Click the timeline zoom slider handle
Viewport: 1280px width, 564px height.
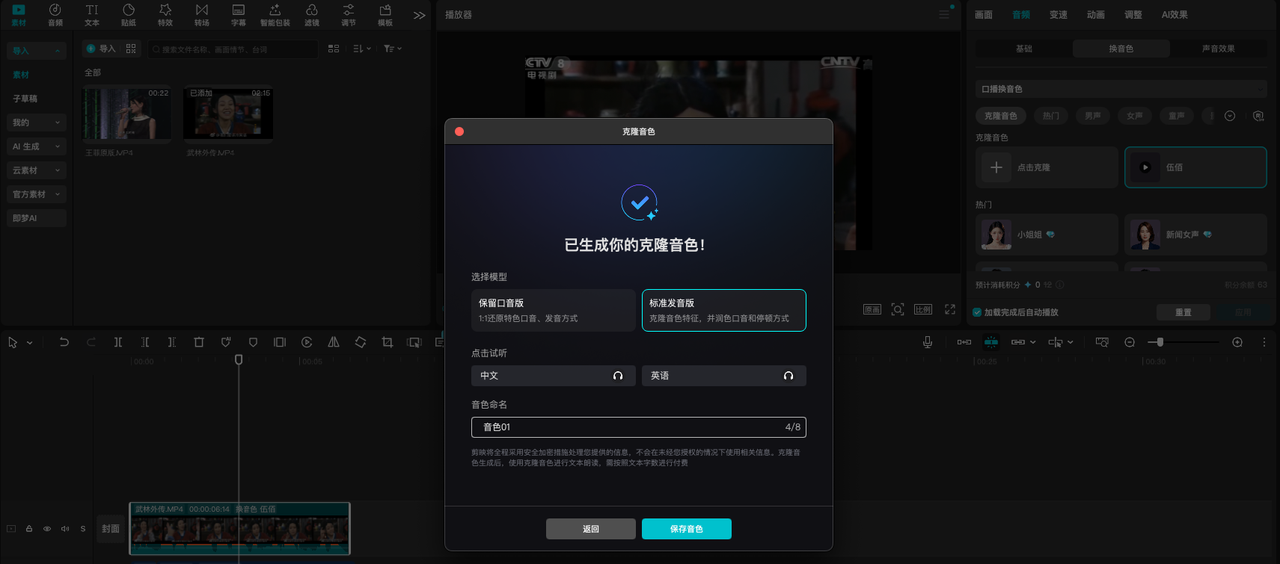1160,342
